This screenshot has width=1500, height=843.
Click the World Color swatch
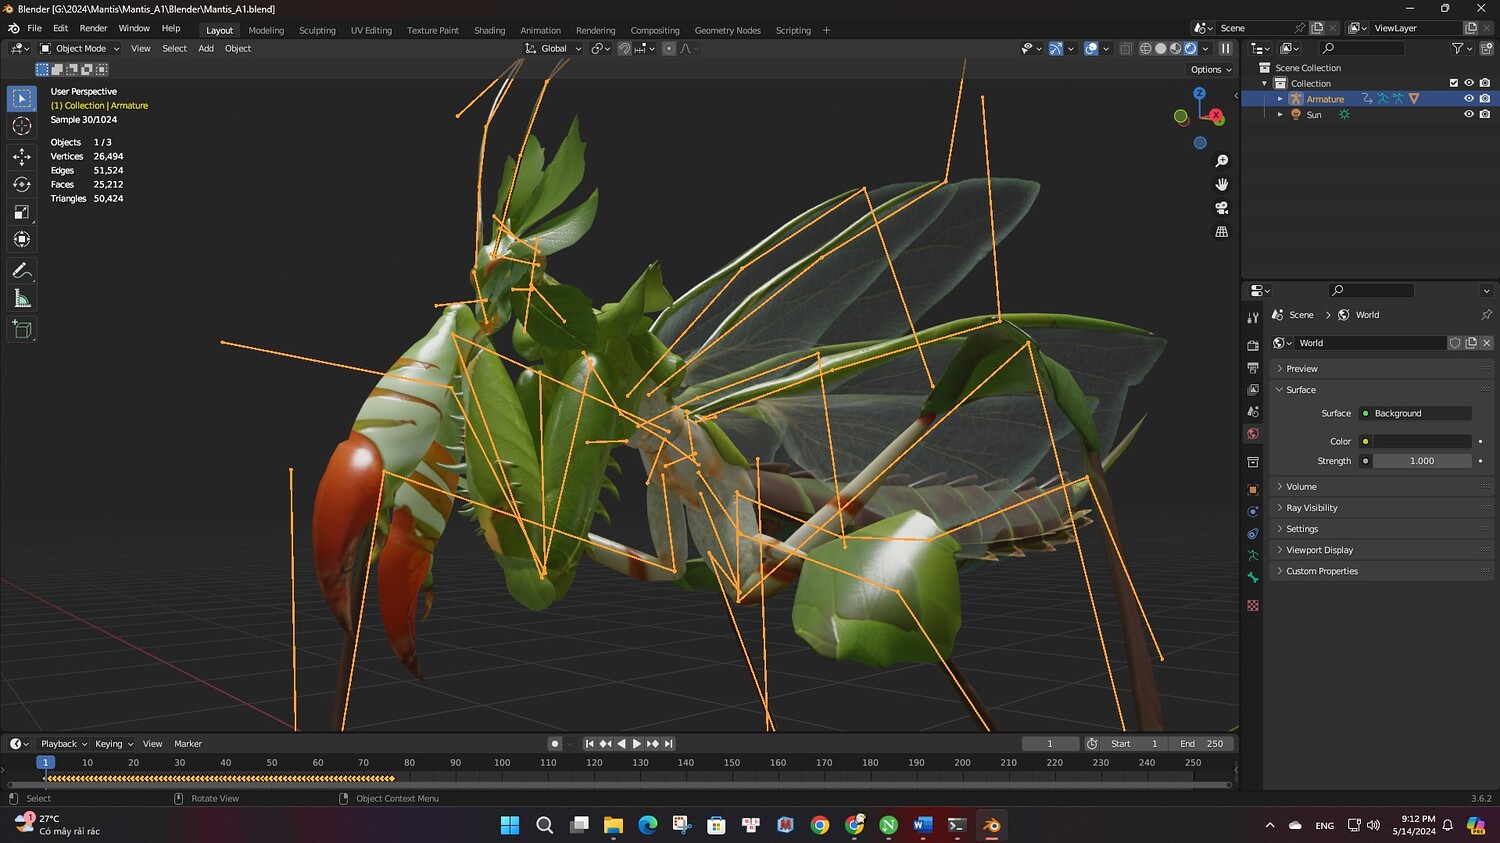(1421, 441)
